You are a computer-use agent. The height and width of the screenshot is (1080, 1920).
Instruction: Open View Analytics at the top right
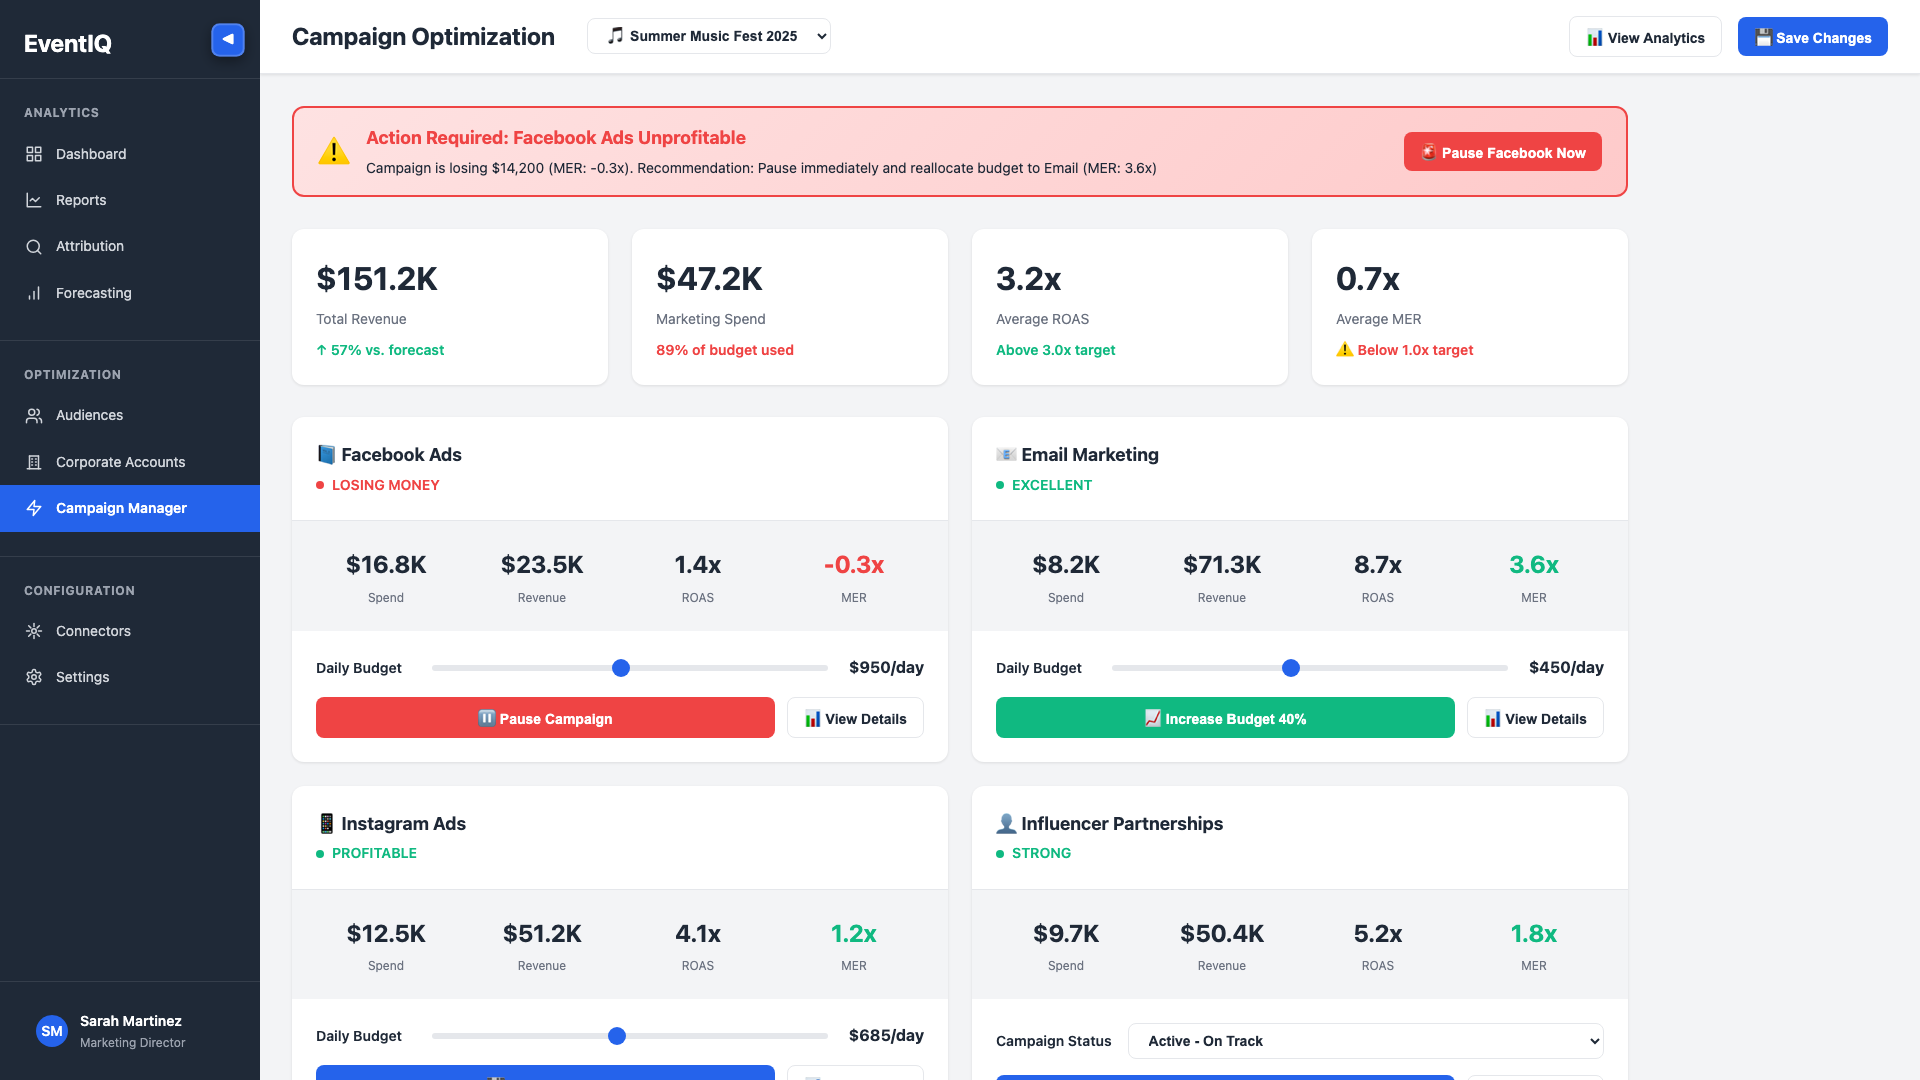1645,37
